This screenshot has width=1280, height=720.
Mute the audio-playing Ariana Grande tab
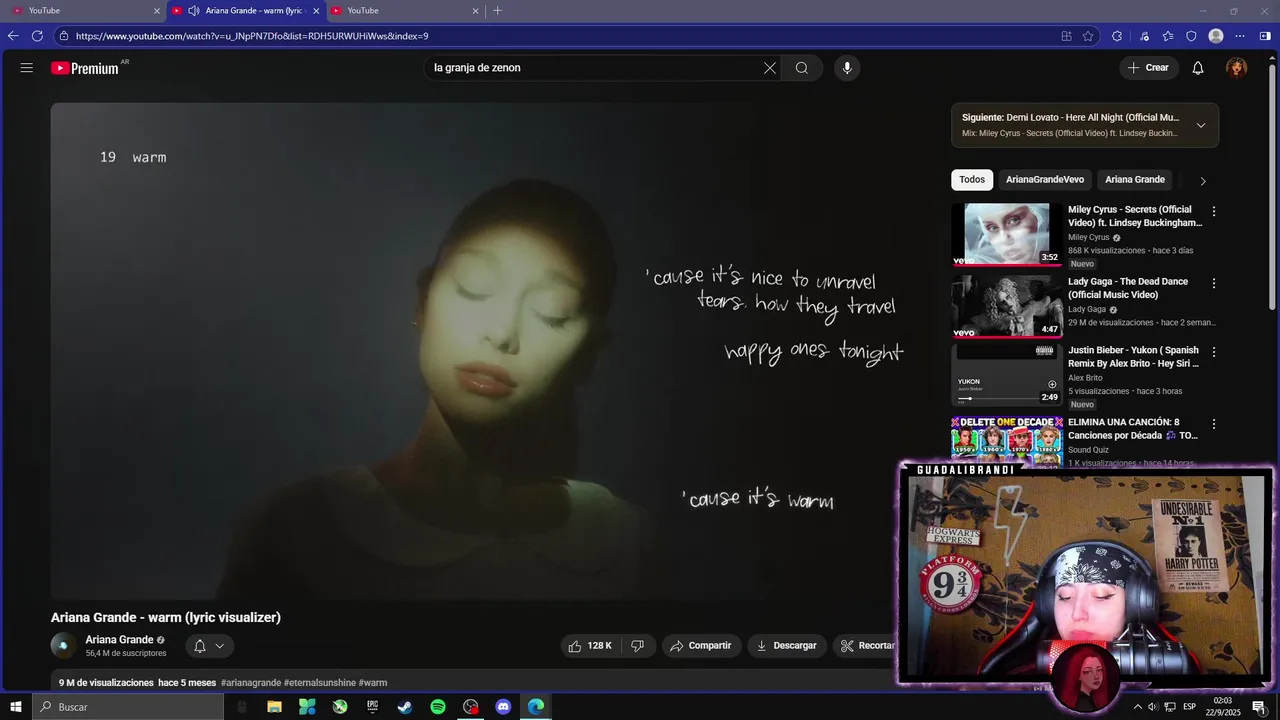pyautogui.click(x=193, y=11)
